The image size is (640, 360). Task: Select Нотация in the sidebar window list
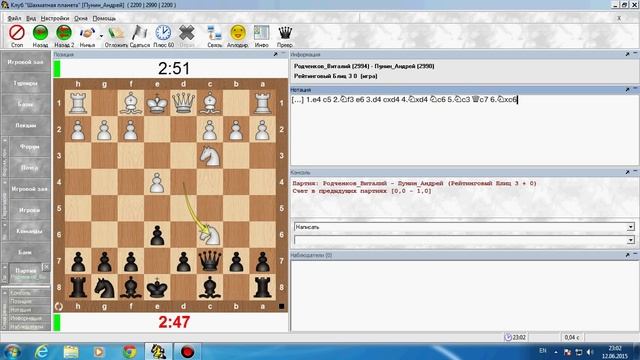click(x=20, y=310)
